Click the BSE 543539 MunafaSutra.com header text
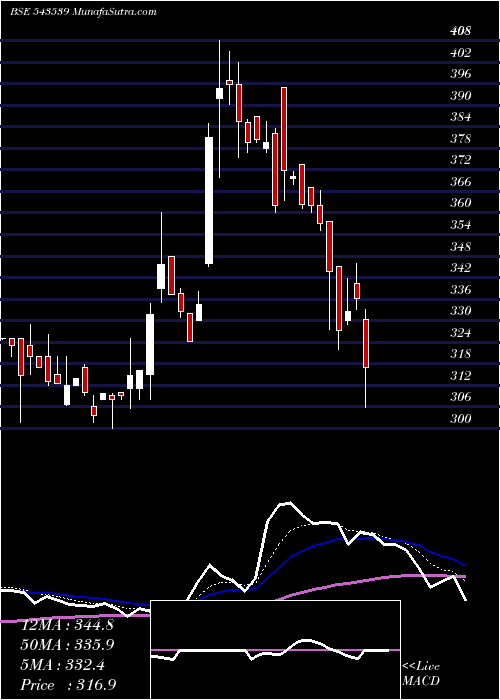The height and width of the screenshot is (700, 500). [x=83, y=12]
